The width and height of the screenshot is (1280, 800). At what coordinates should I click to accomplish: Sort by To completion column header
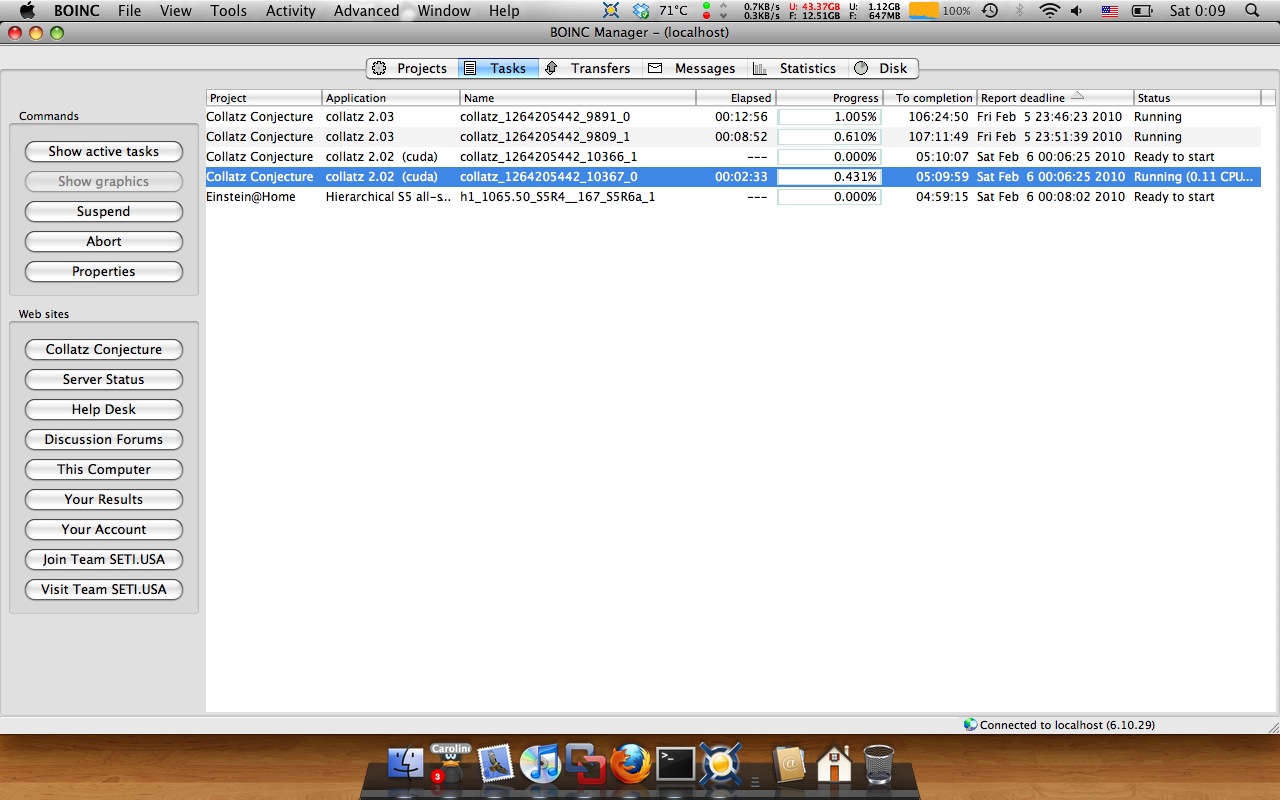pyautogui.click(x=930, y=98)
